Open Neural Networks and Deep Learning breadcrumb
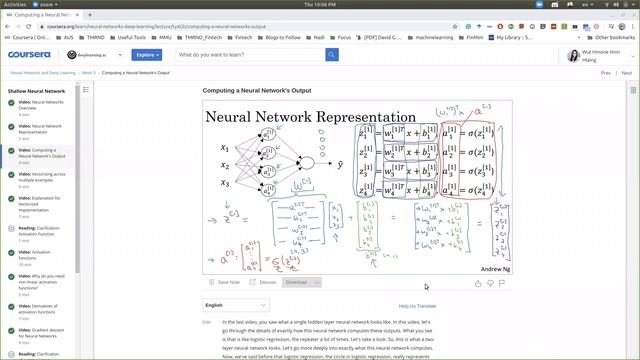640x360 pixels. pos(43,73)
